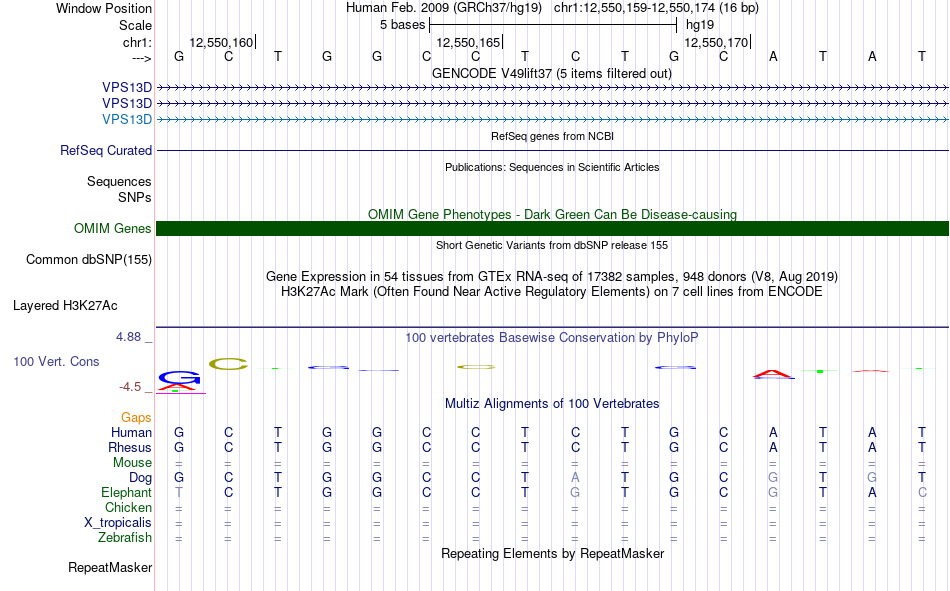Click the arrow strand direction label
The image size is (950, 591).
click(141, 58)
